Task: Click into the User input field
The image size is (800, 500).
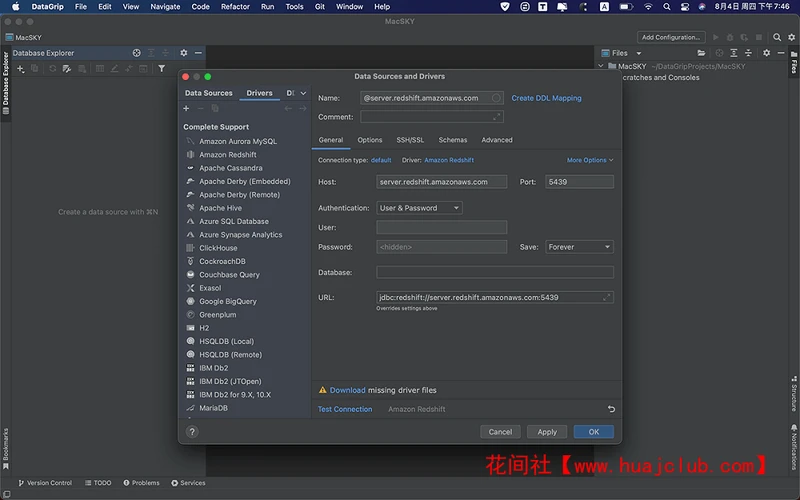Action: 441,228
